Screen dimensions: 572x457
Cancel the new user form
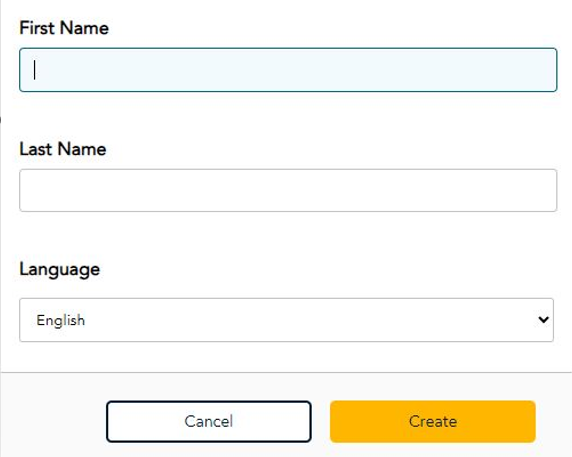click(209, 421)
